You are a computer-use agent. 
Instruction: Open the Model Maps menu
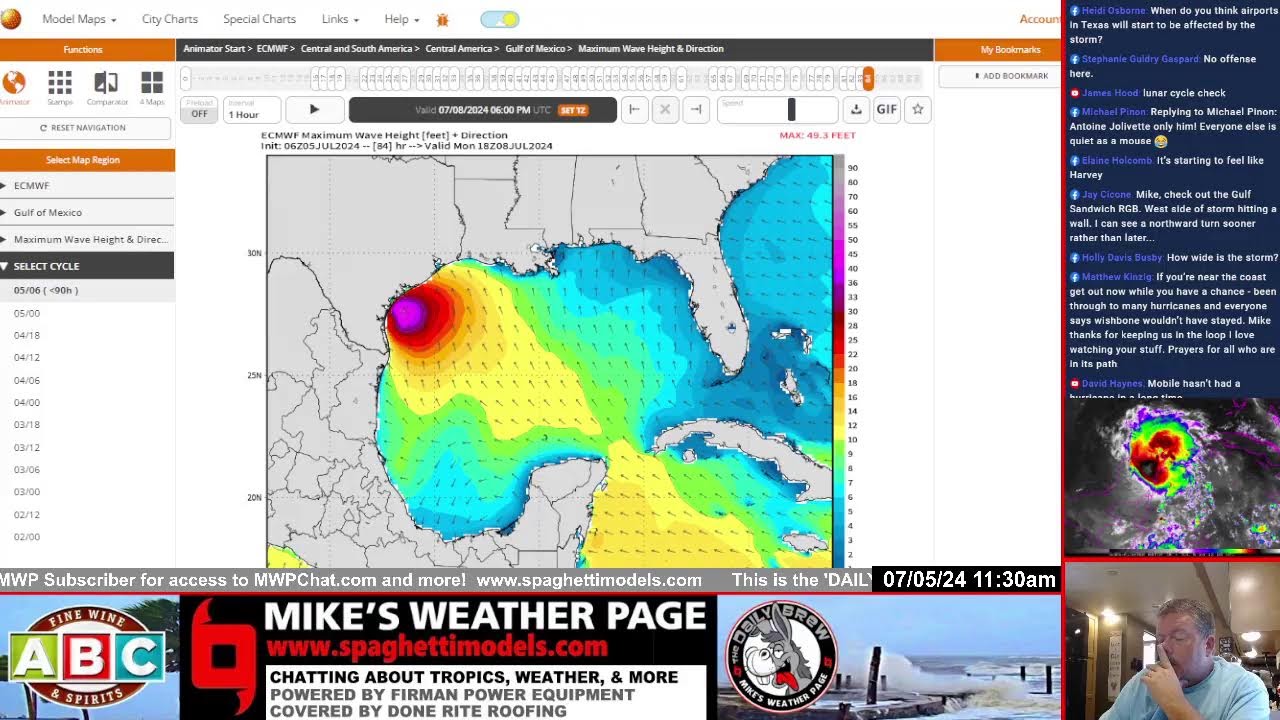pos(79,19)
